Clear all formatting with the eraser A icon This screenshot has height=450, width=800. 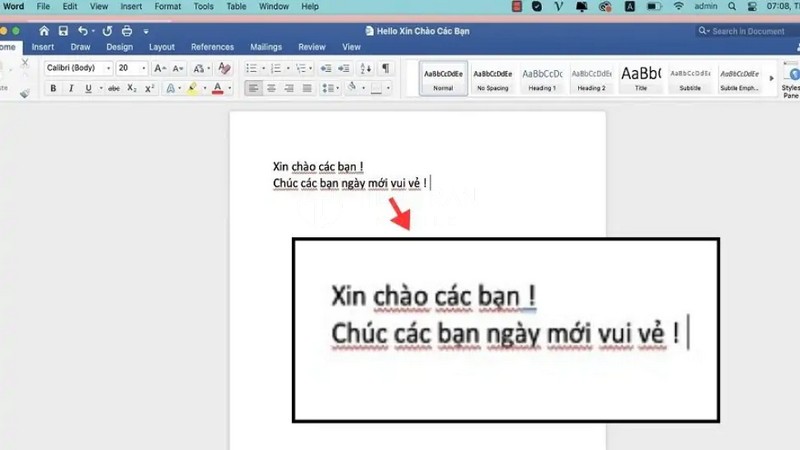(x=224, y=68)
